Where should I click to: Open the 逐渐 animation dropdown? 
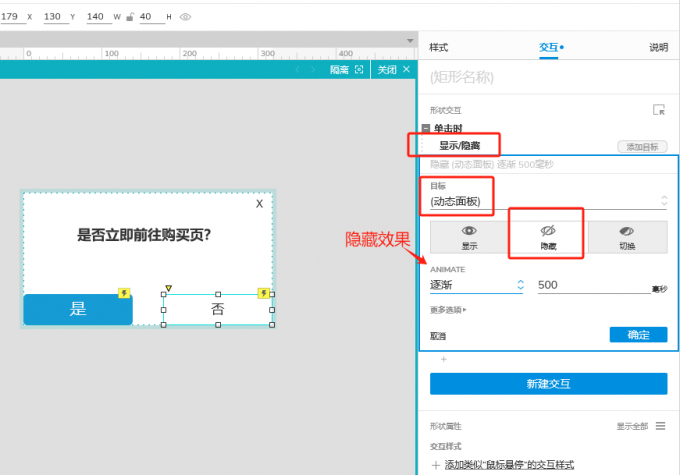click(477, 285)
